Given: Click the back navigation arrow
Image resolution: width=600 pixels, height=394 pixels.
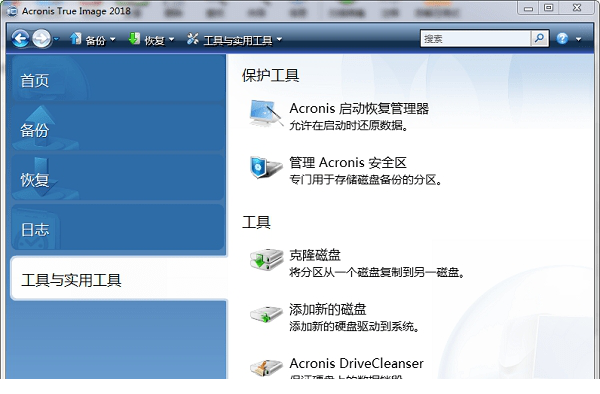Looking at the screenshot, I should [x=20, y=39].
